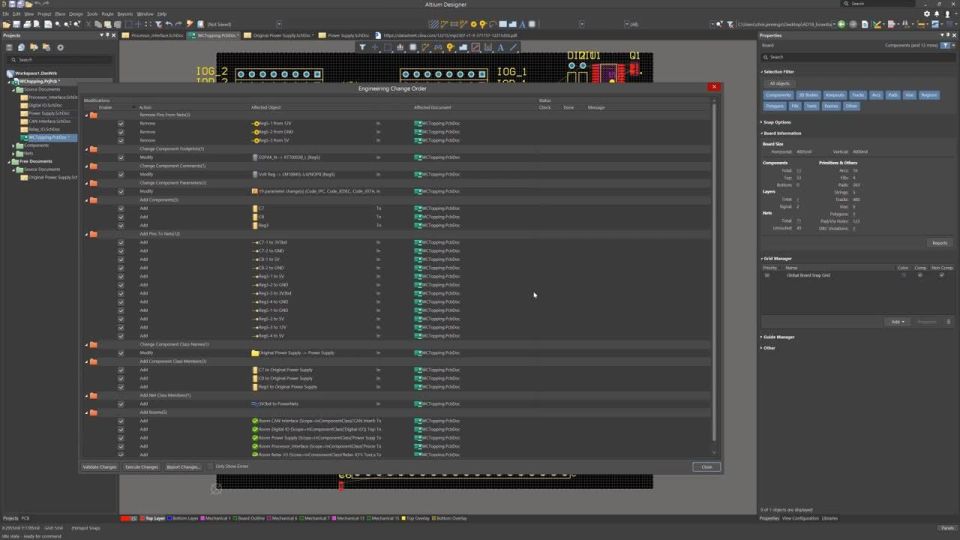Uncheck the Add C7 component change
The width and height of the screenshot is (960, 540).
click(x=121, y=209)
